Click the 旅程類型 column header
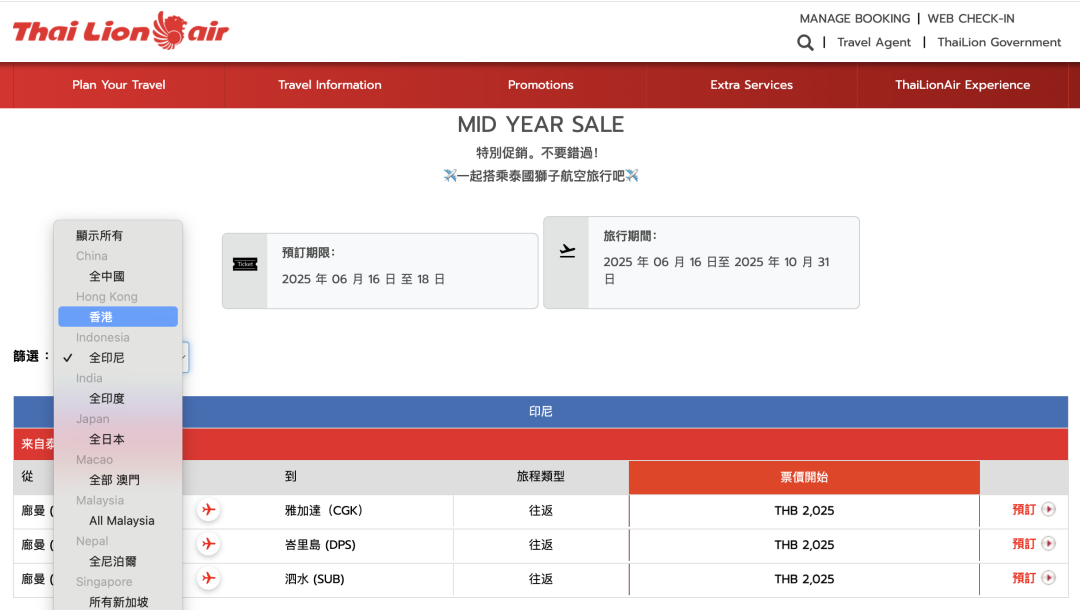The width and height of the screenshot is (1080, 610). [541, 476]
